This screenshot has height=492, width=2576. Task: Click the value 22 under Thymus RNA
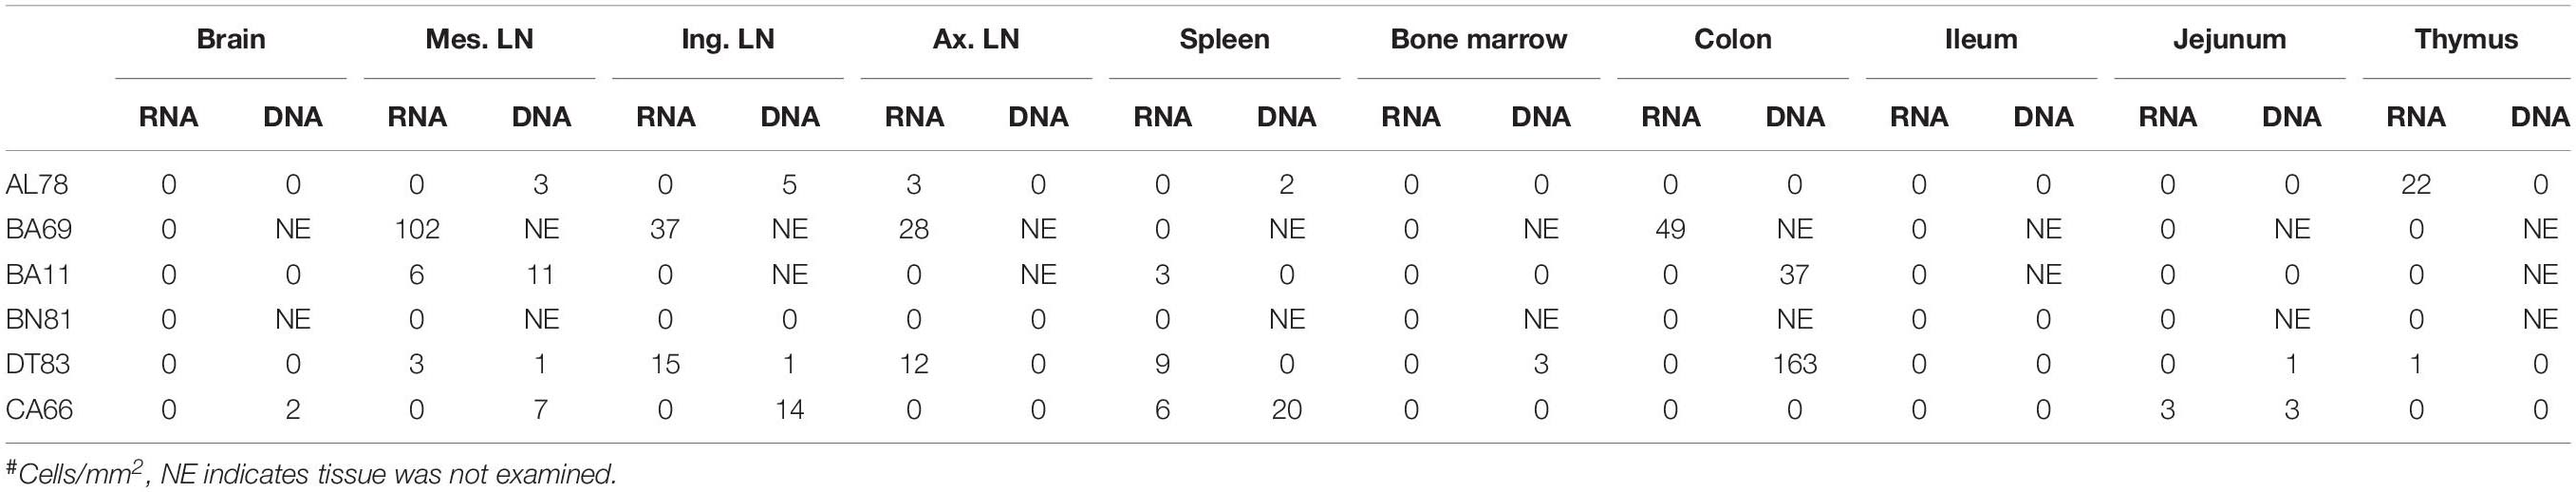pos(2416,184)
